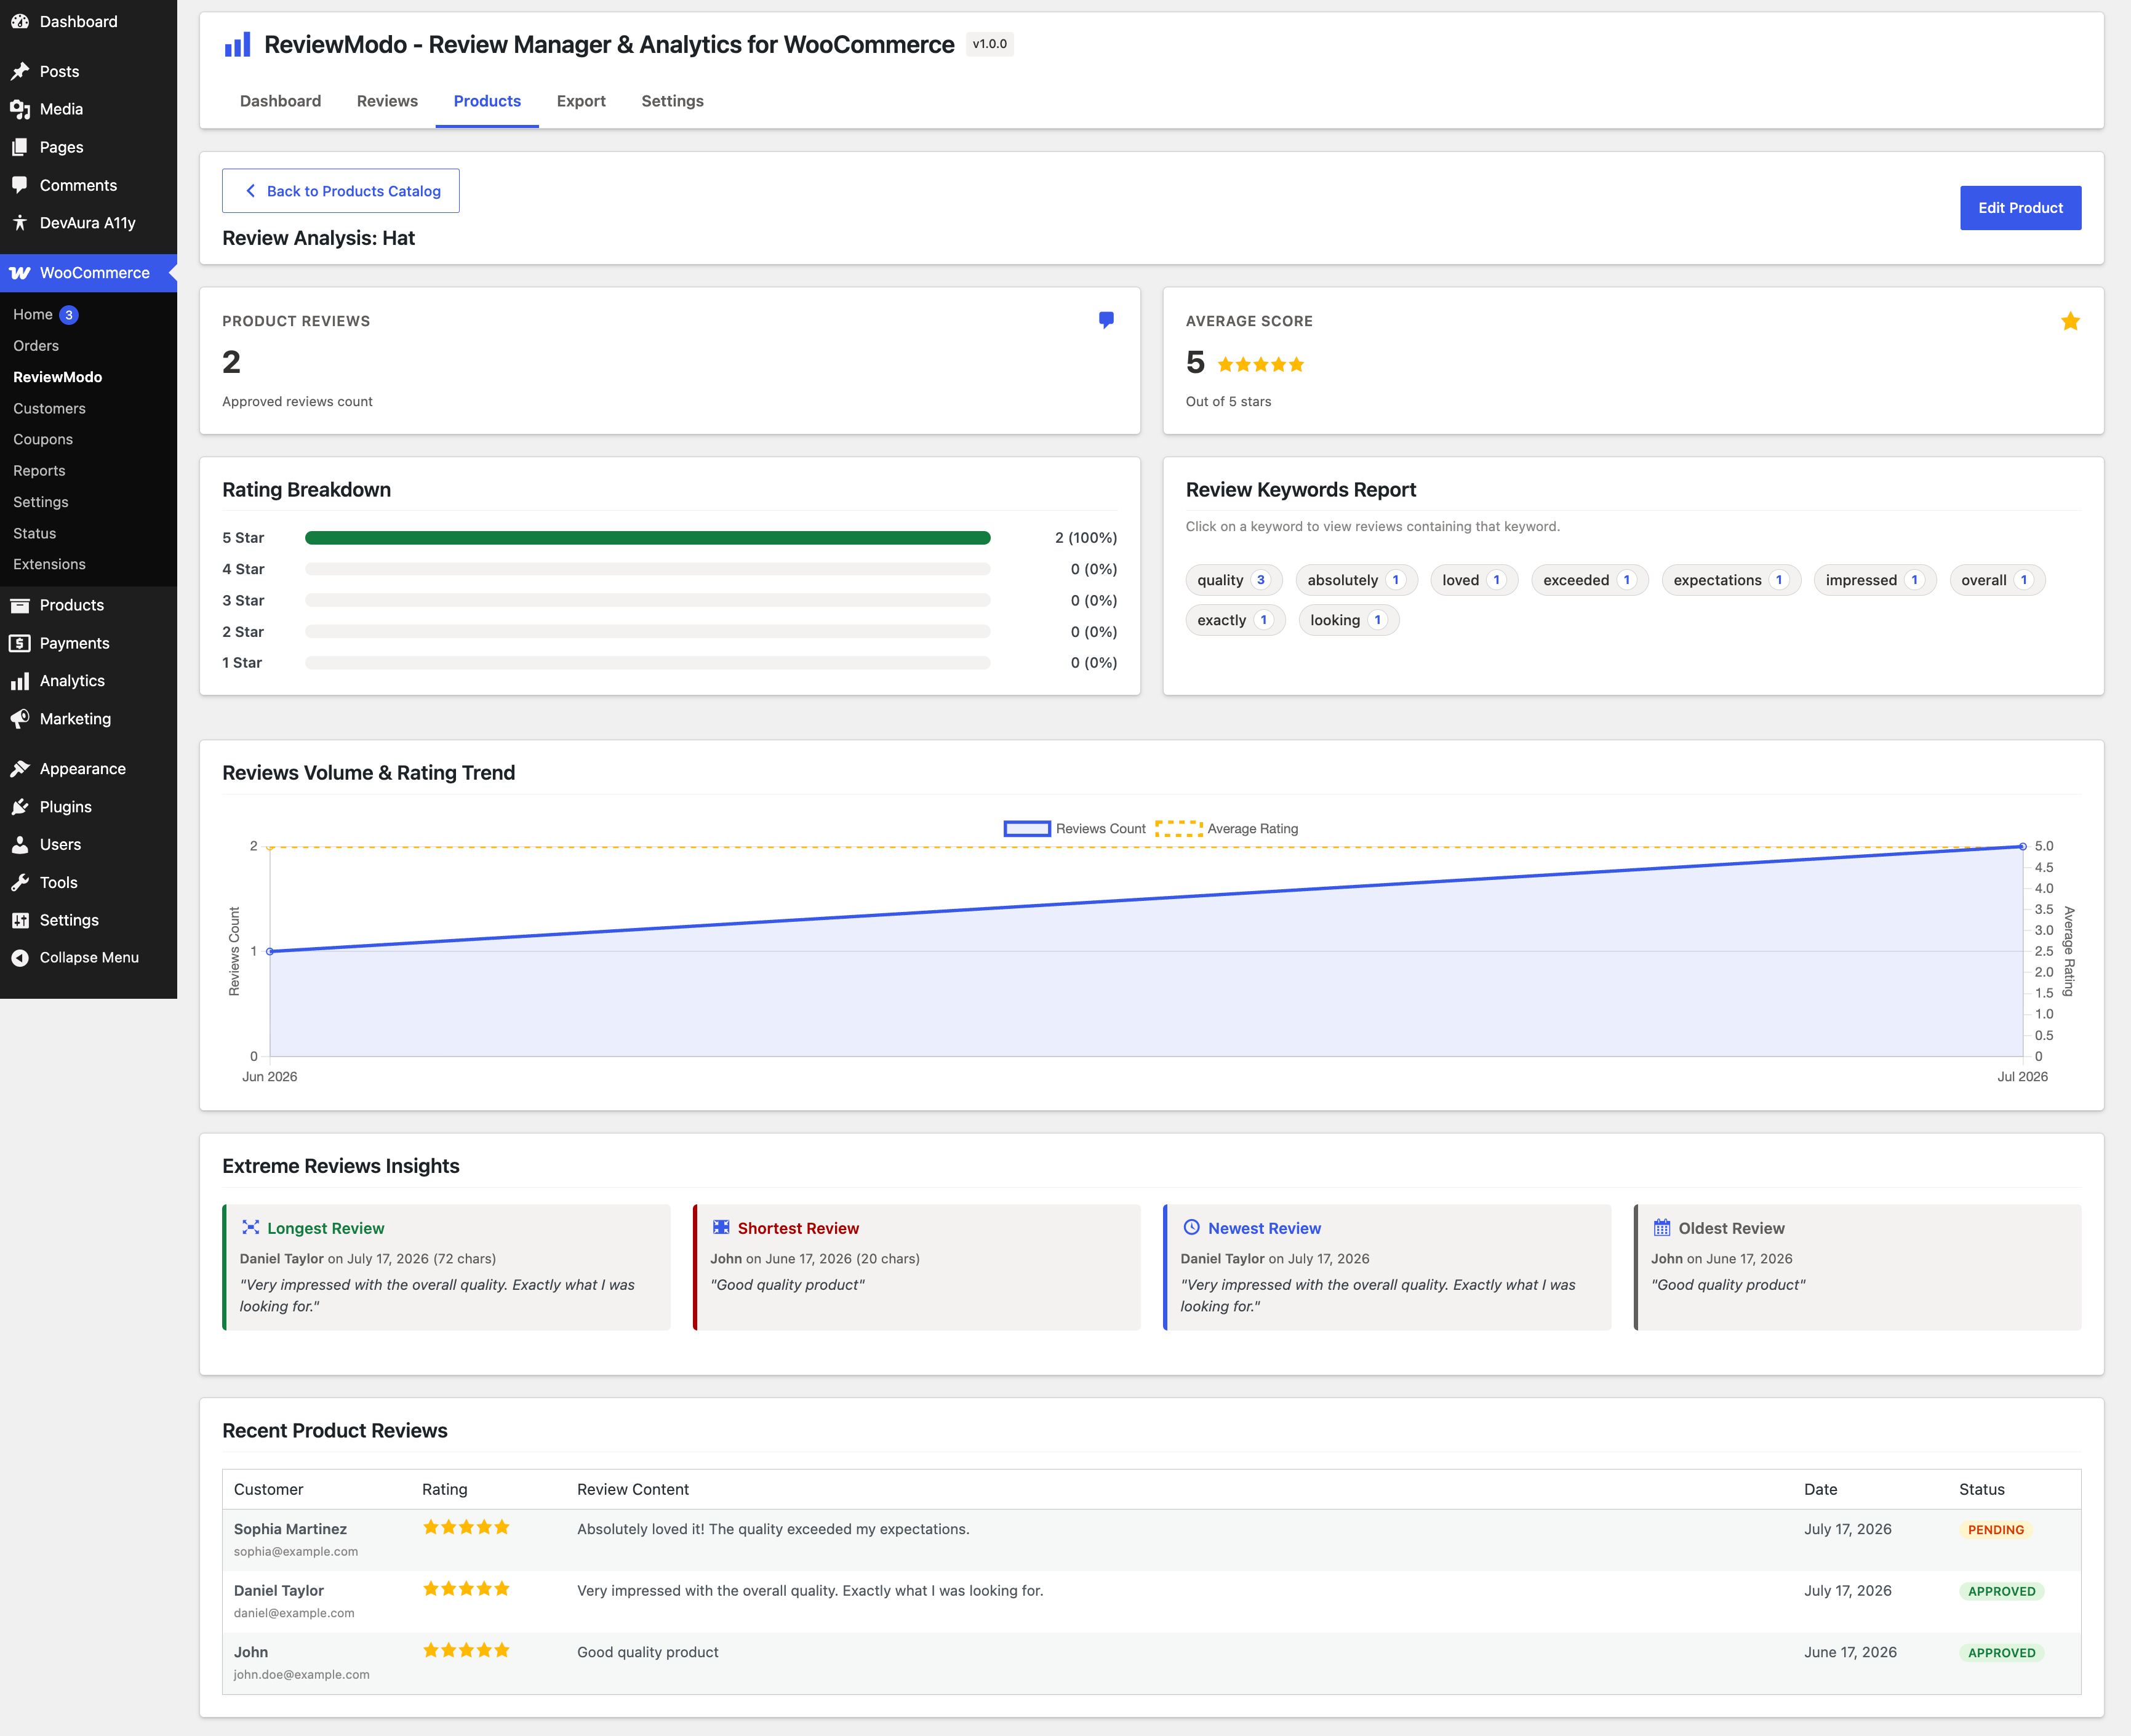Click the 4 Star rating bar
The image size is (2131, 1736).
647,569
